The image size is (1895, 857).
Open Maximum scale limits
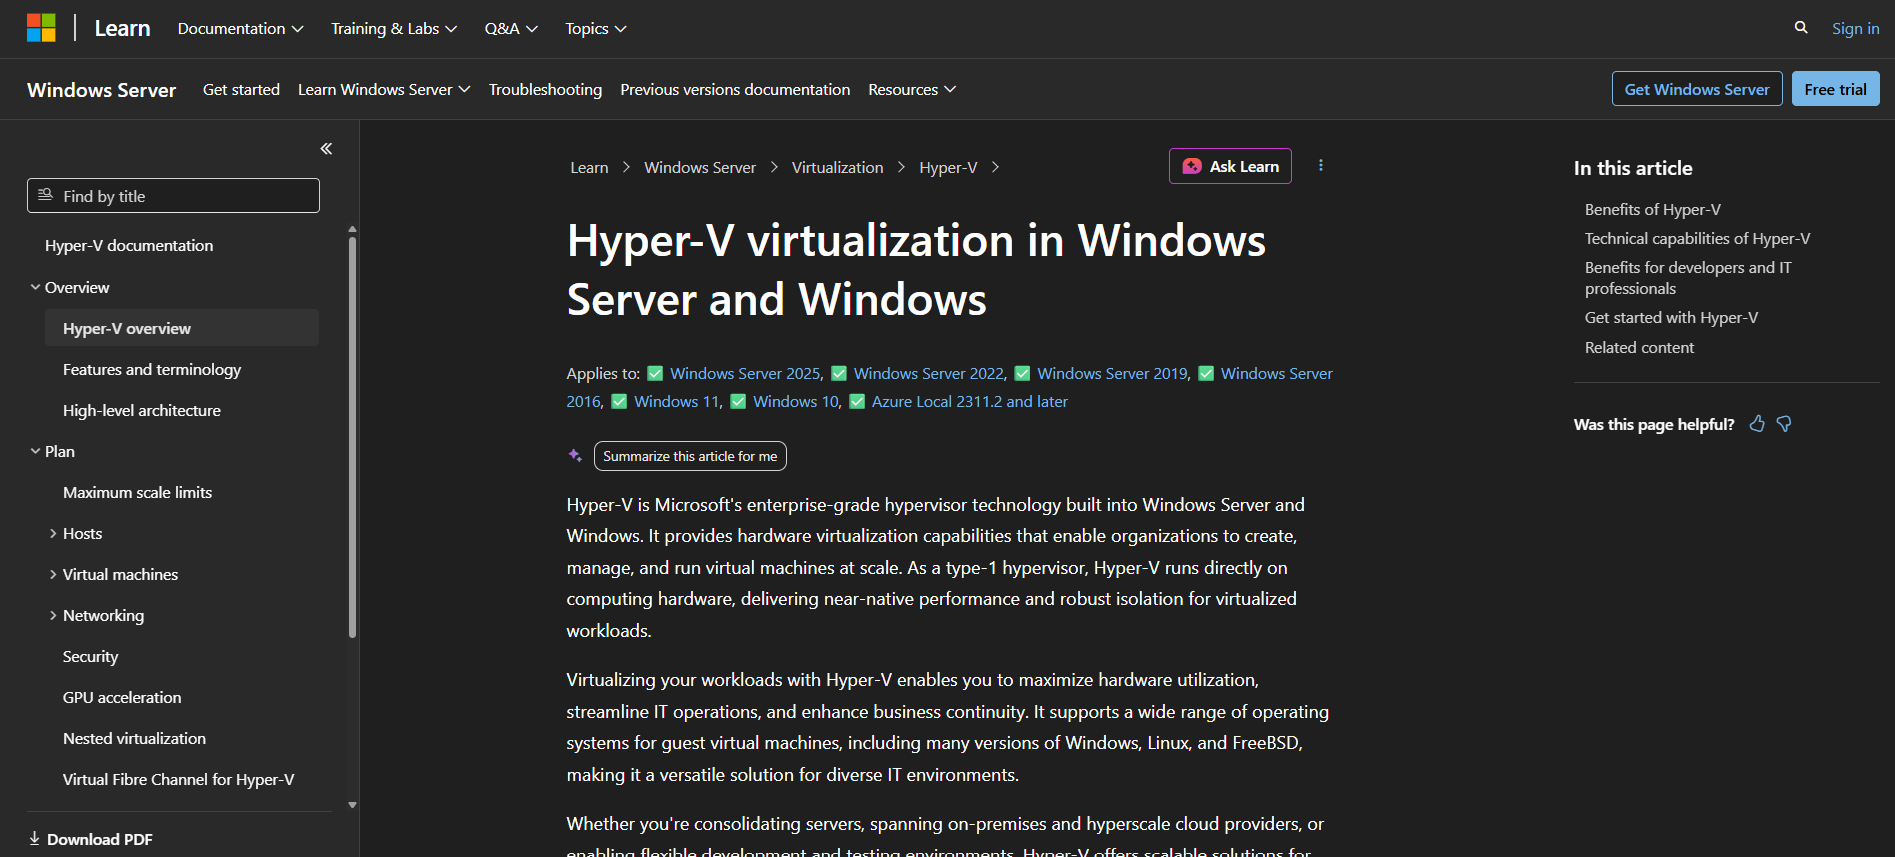pyautogui.click(x=137, y=492)
